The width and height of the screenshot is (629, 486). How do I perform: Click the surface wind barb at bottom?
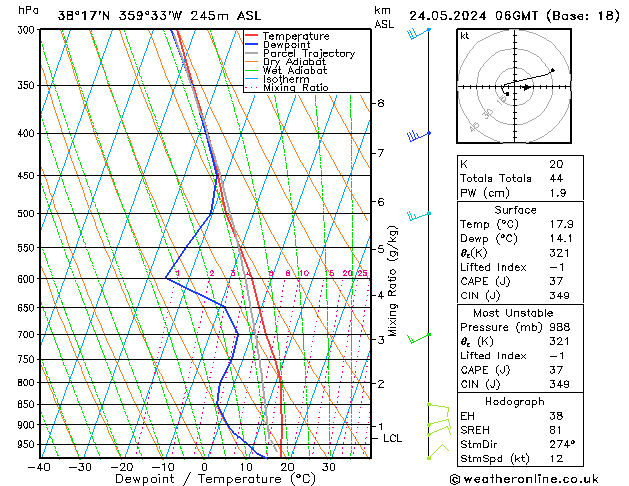[438, 451]
